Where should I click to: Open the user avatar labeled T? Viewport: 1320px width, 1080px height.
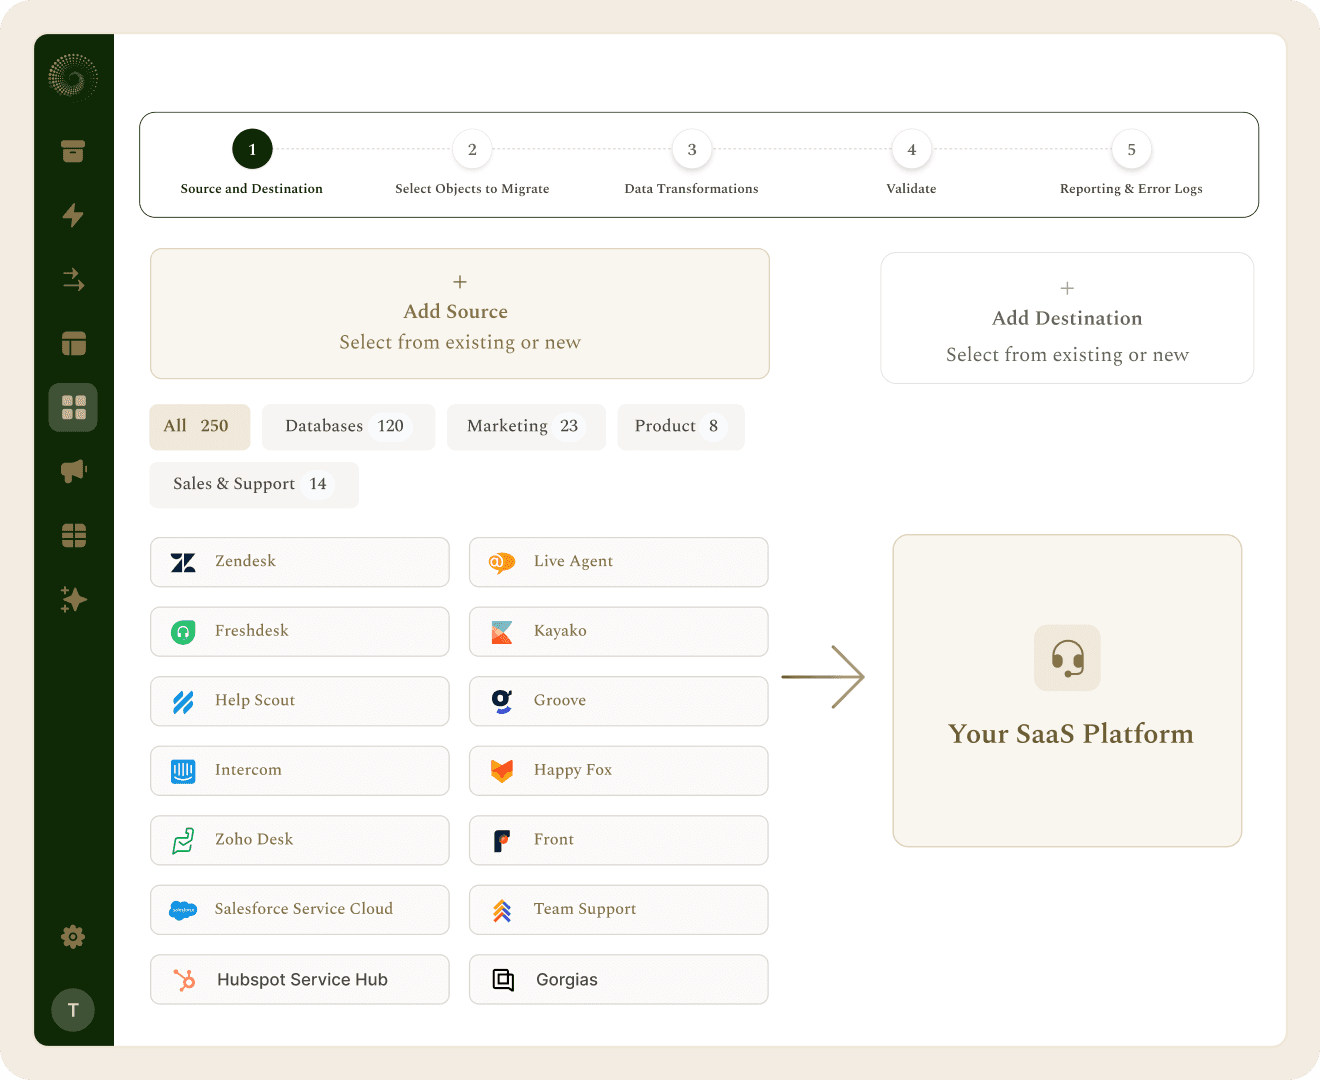[x=73, y=1010]
